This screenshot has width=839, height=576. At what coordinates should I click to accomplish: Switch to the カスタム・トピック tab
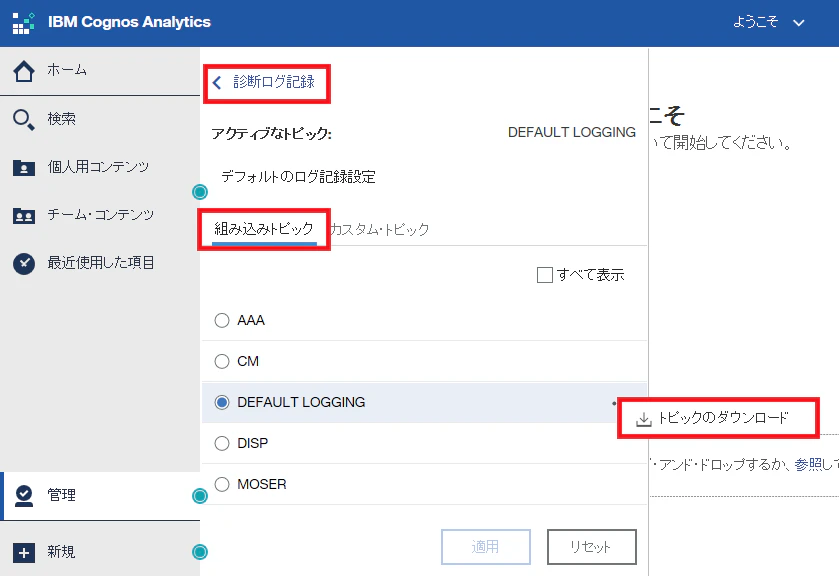click(x=379, y=230)
